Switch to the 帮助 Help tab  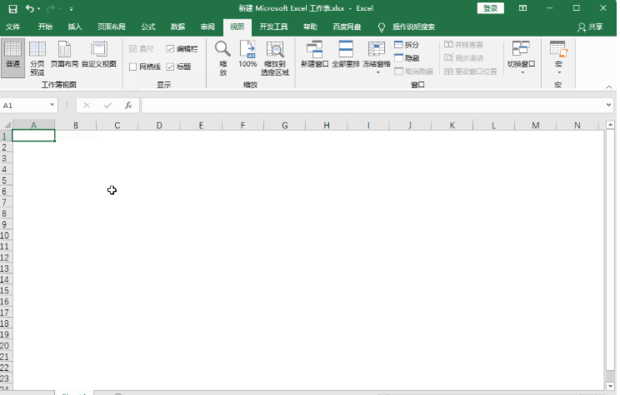[310, 27]
